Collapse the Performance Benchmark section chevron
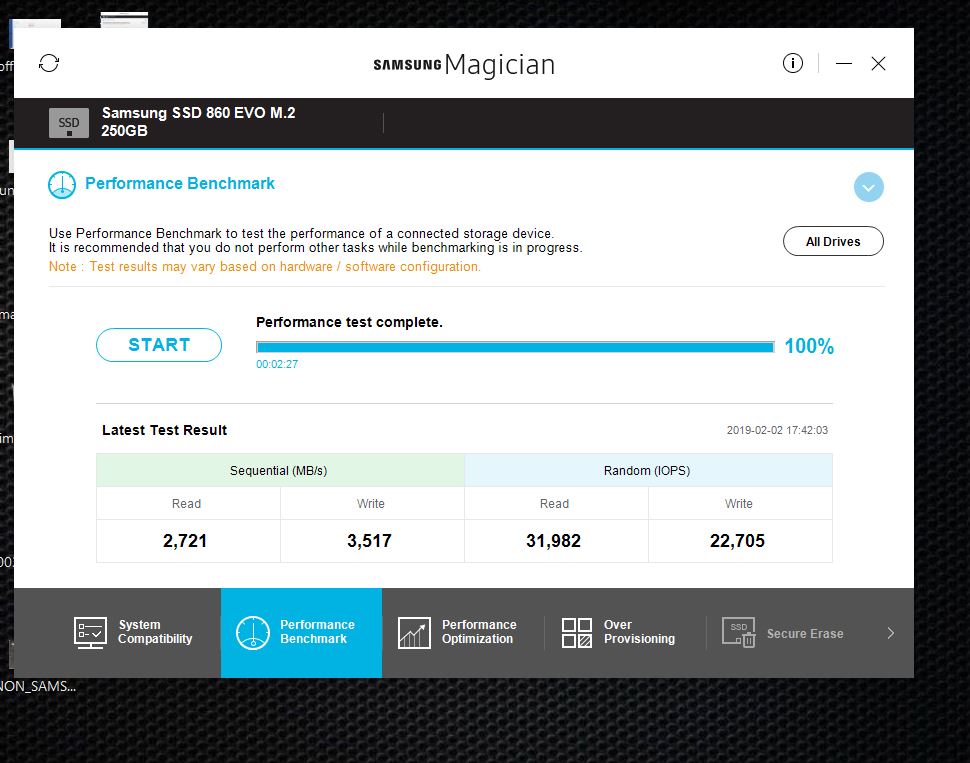This screenshot has width=970, height=763. point(869,187)
